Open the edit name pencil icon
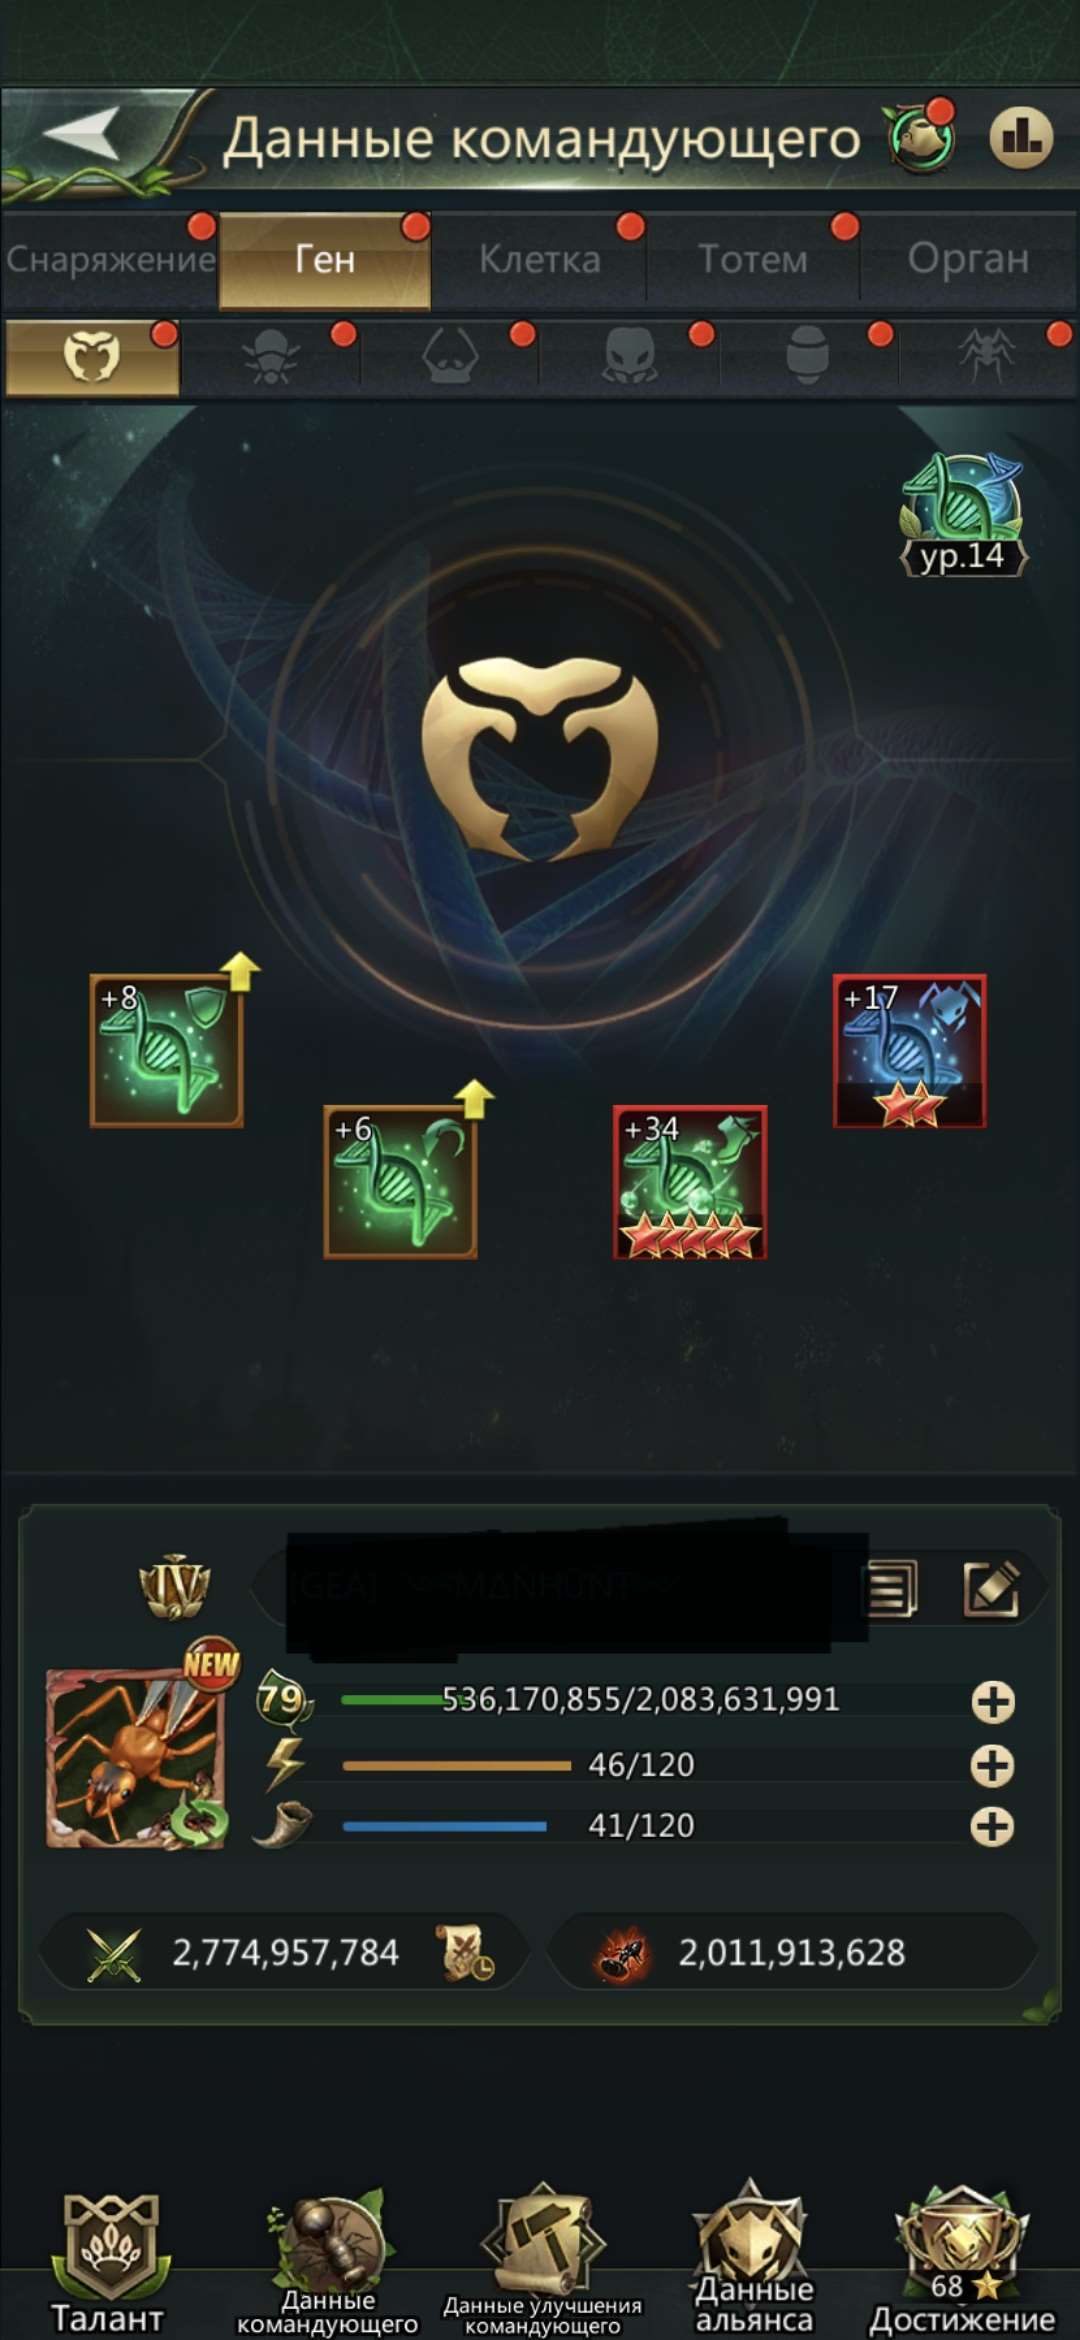Screen dimensions: 1080x2340 992,1587
